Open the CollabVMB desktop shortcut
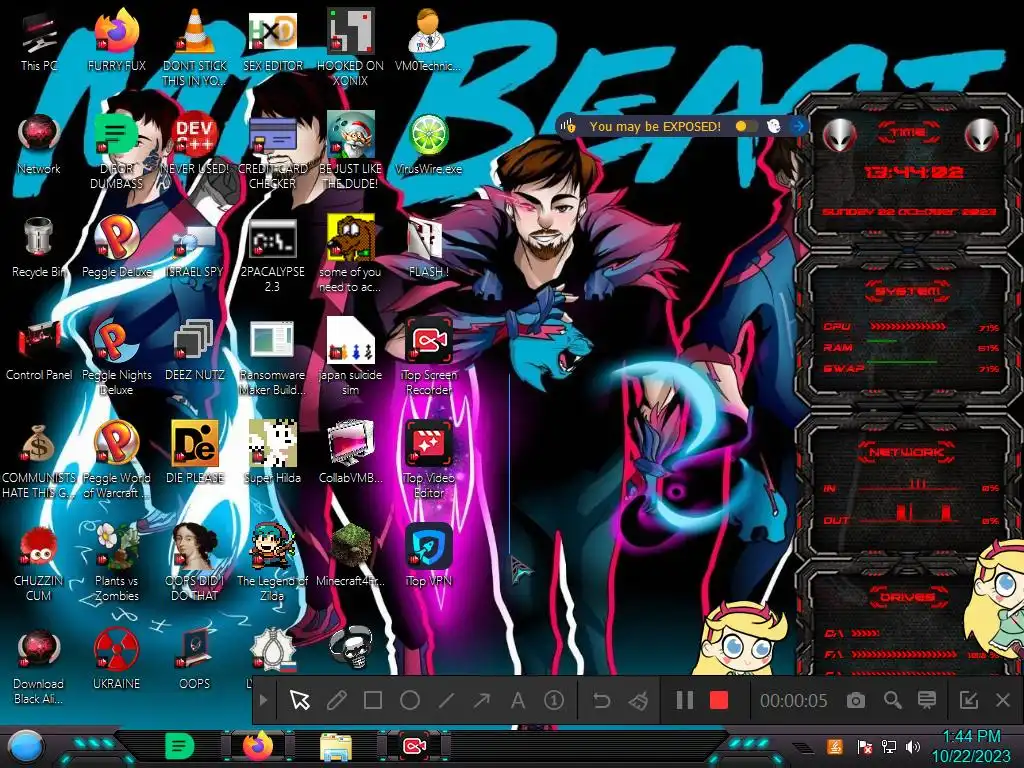Viewport: 1024px width, 768px height. click(x=350, y=454)
